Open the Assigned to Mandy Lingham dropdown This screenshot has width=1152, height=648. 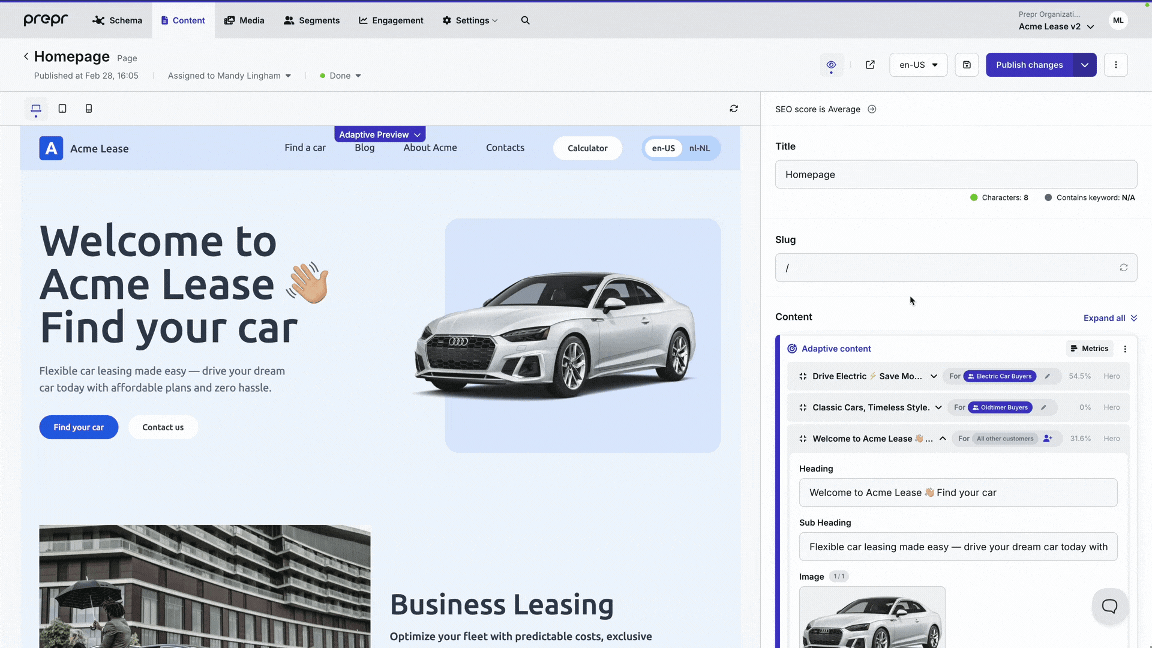pos(229,76)
